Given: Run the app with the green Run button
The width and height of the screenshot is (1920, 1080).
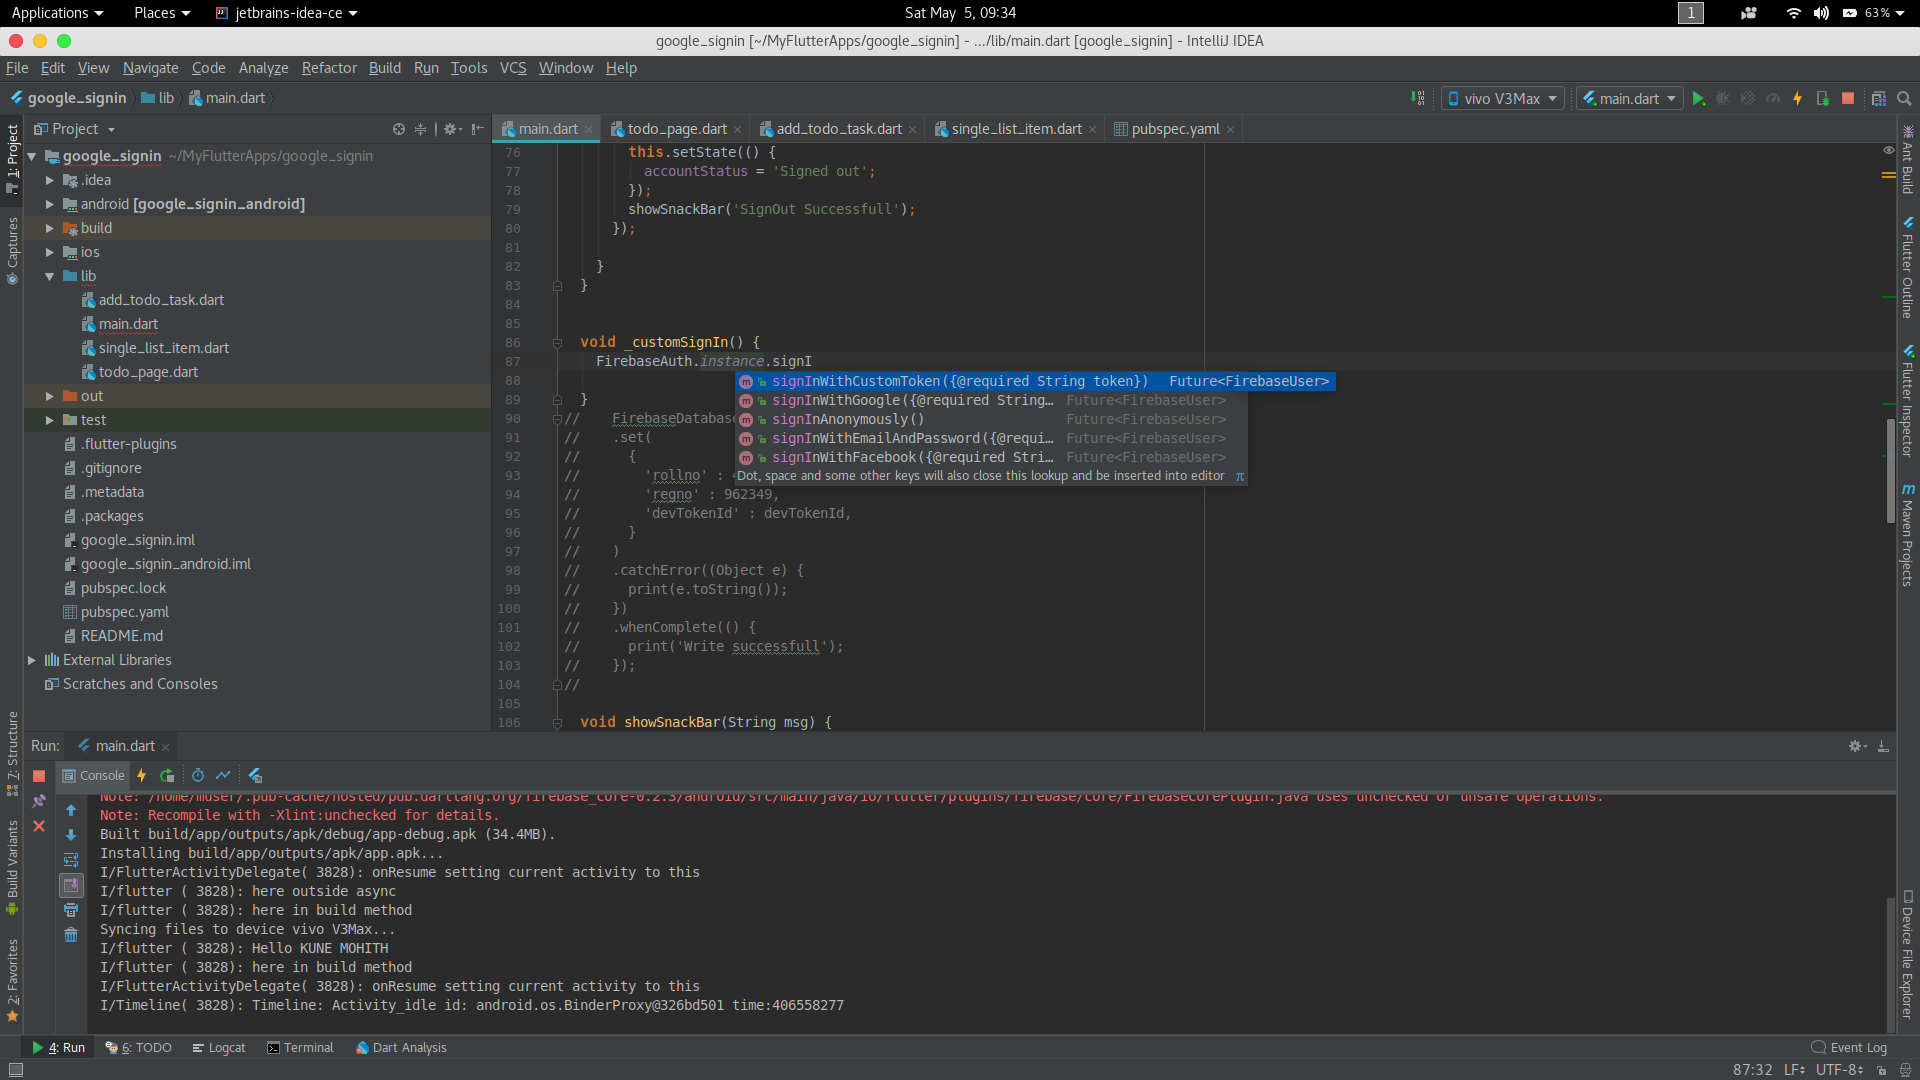Looking at the screenshot, I should pos(1699,98).
